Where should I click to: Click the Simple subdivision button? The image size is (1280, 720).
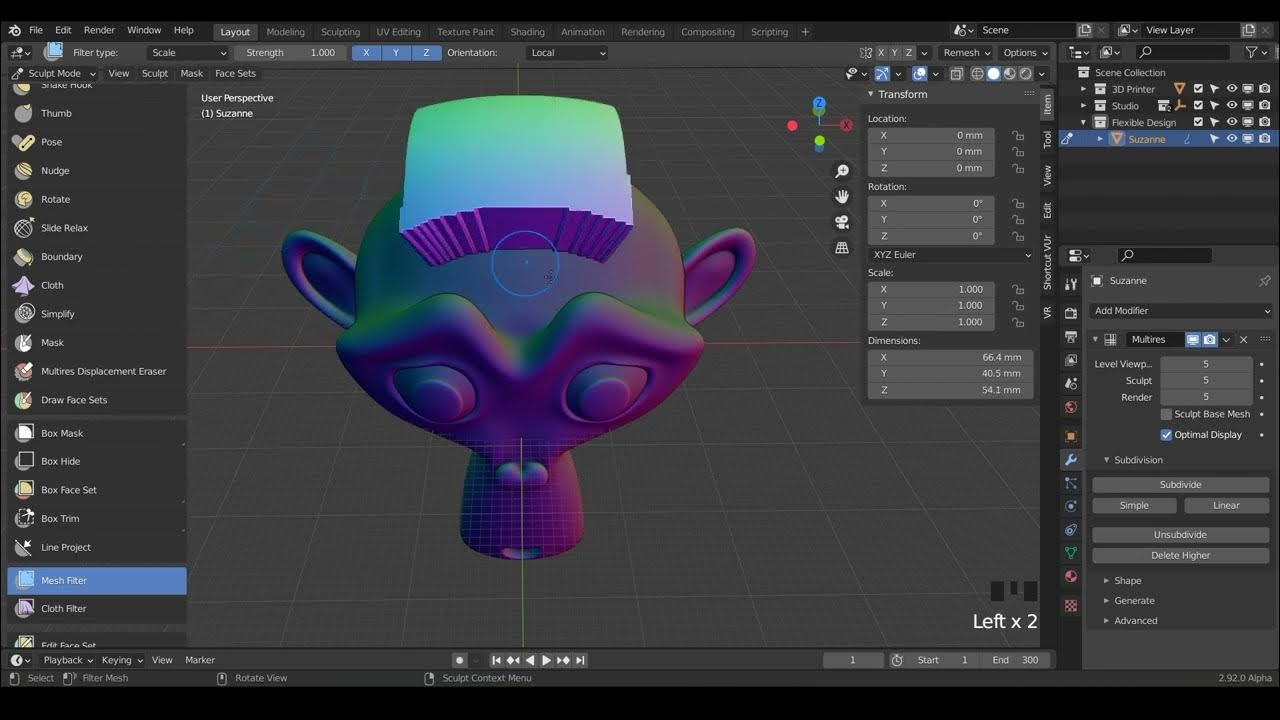1134,505
